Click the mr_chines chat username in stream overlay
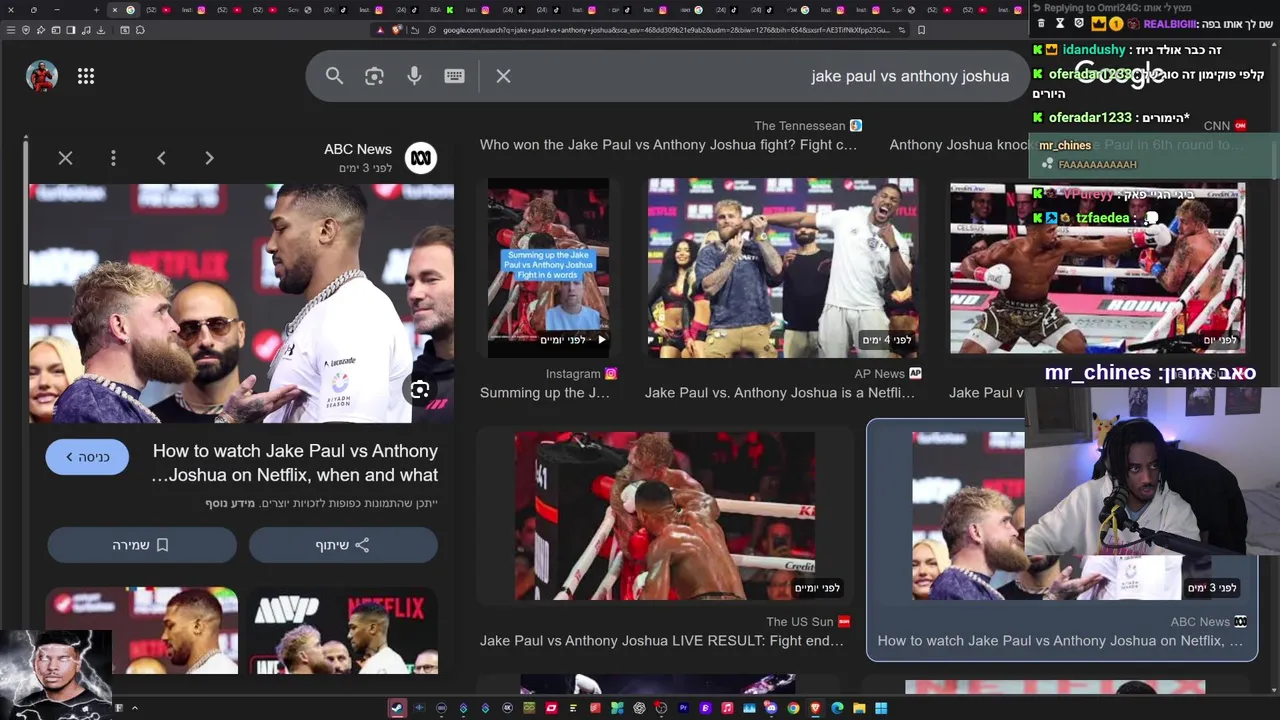 click(x=1065, y=146)
